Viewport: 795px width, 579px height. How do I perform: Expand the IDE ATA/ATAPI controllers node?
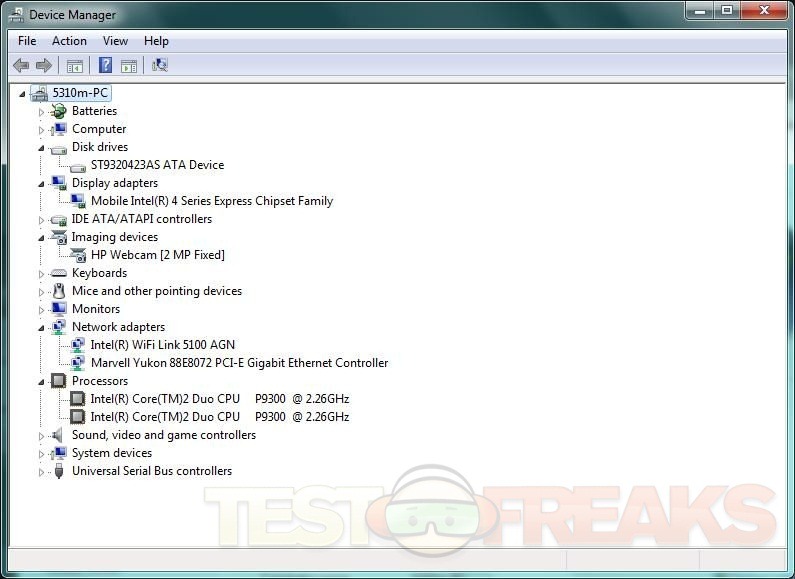point(42,220)
